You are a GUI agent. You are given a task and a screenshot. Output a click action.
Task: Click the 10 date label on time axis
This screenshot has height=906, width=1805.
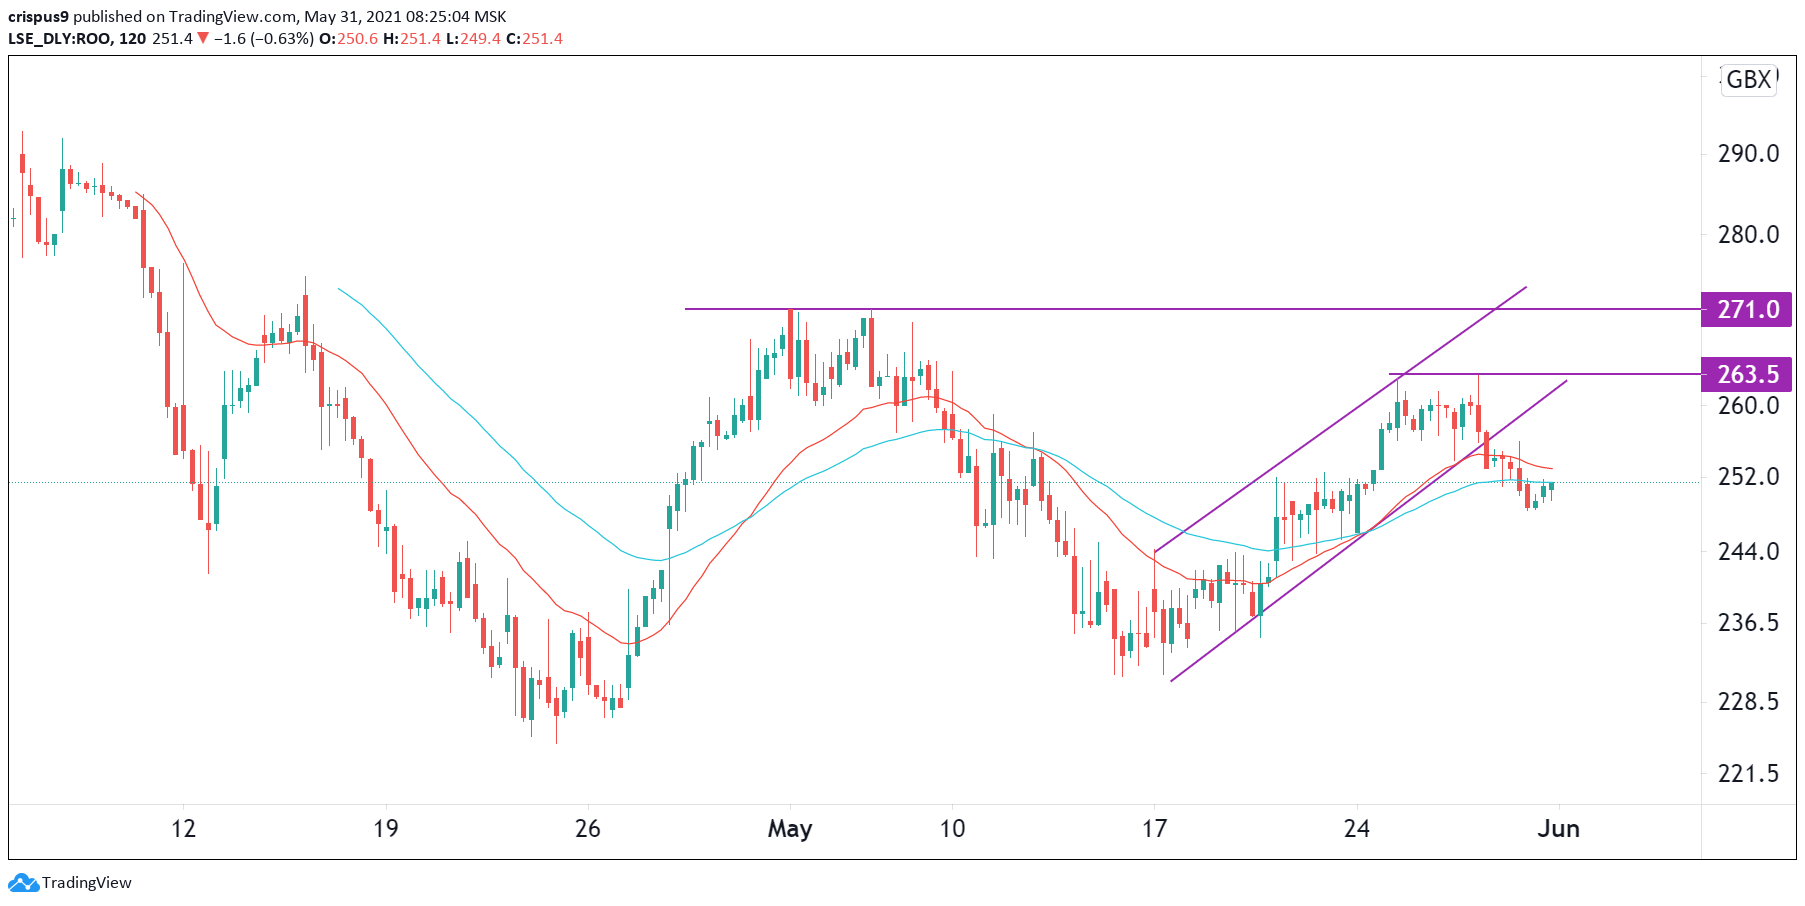tap(953, 829)
